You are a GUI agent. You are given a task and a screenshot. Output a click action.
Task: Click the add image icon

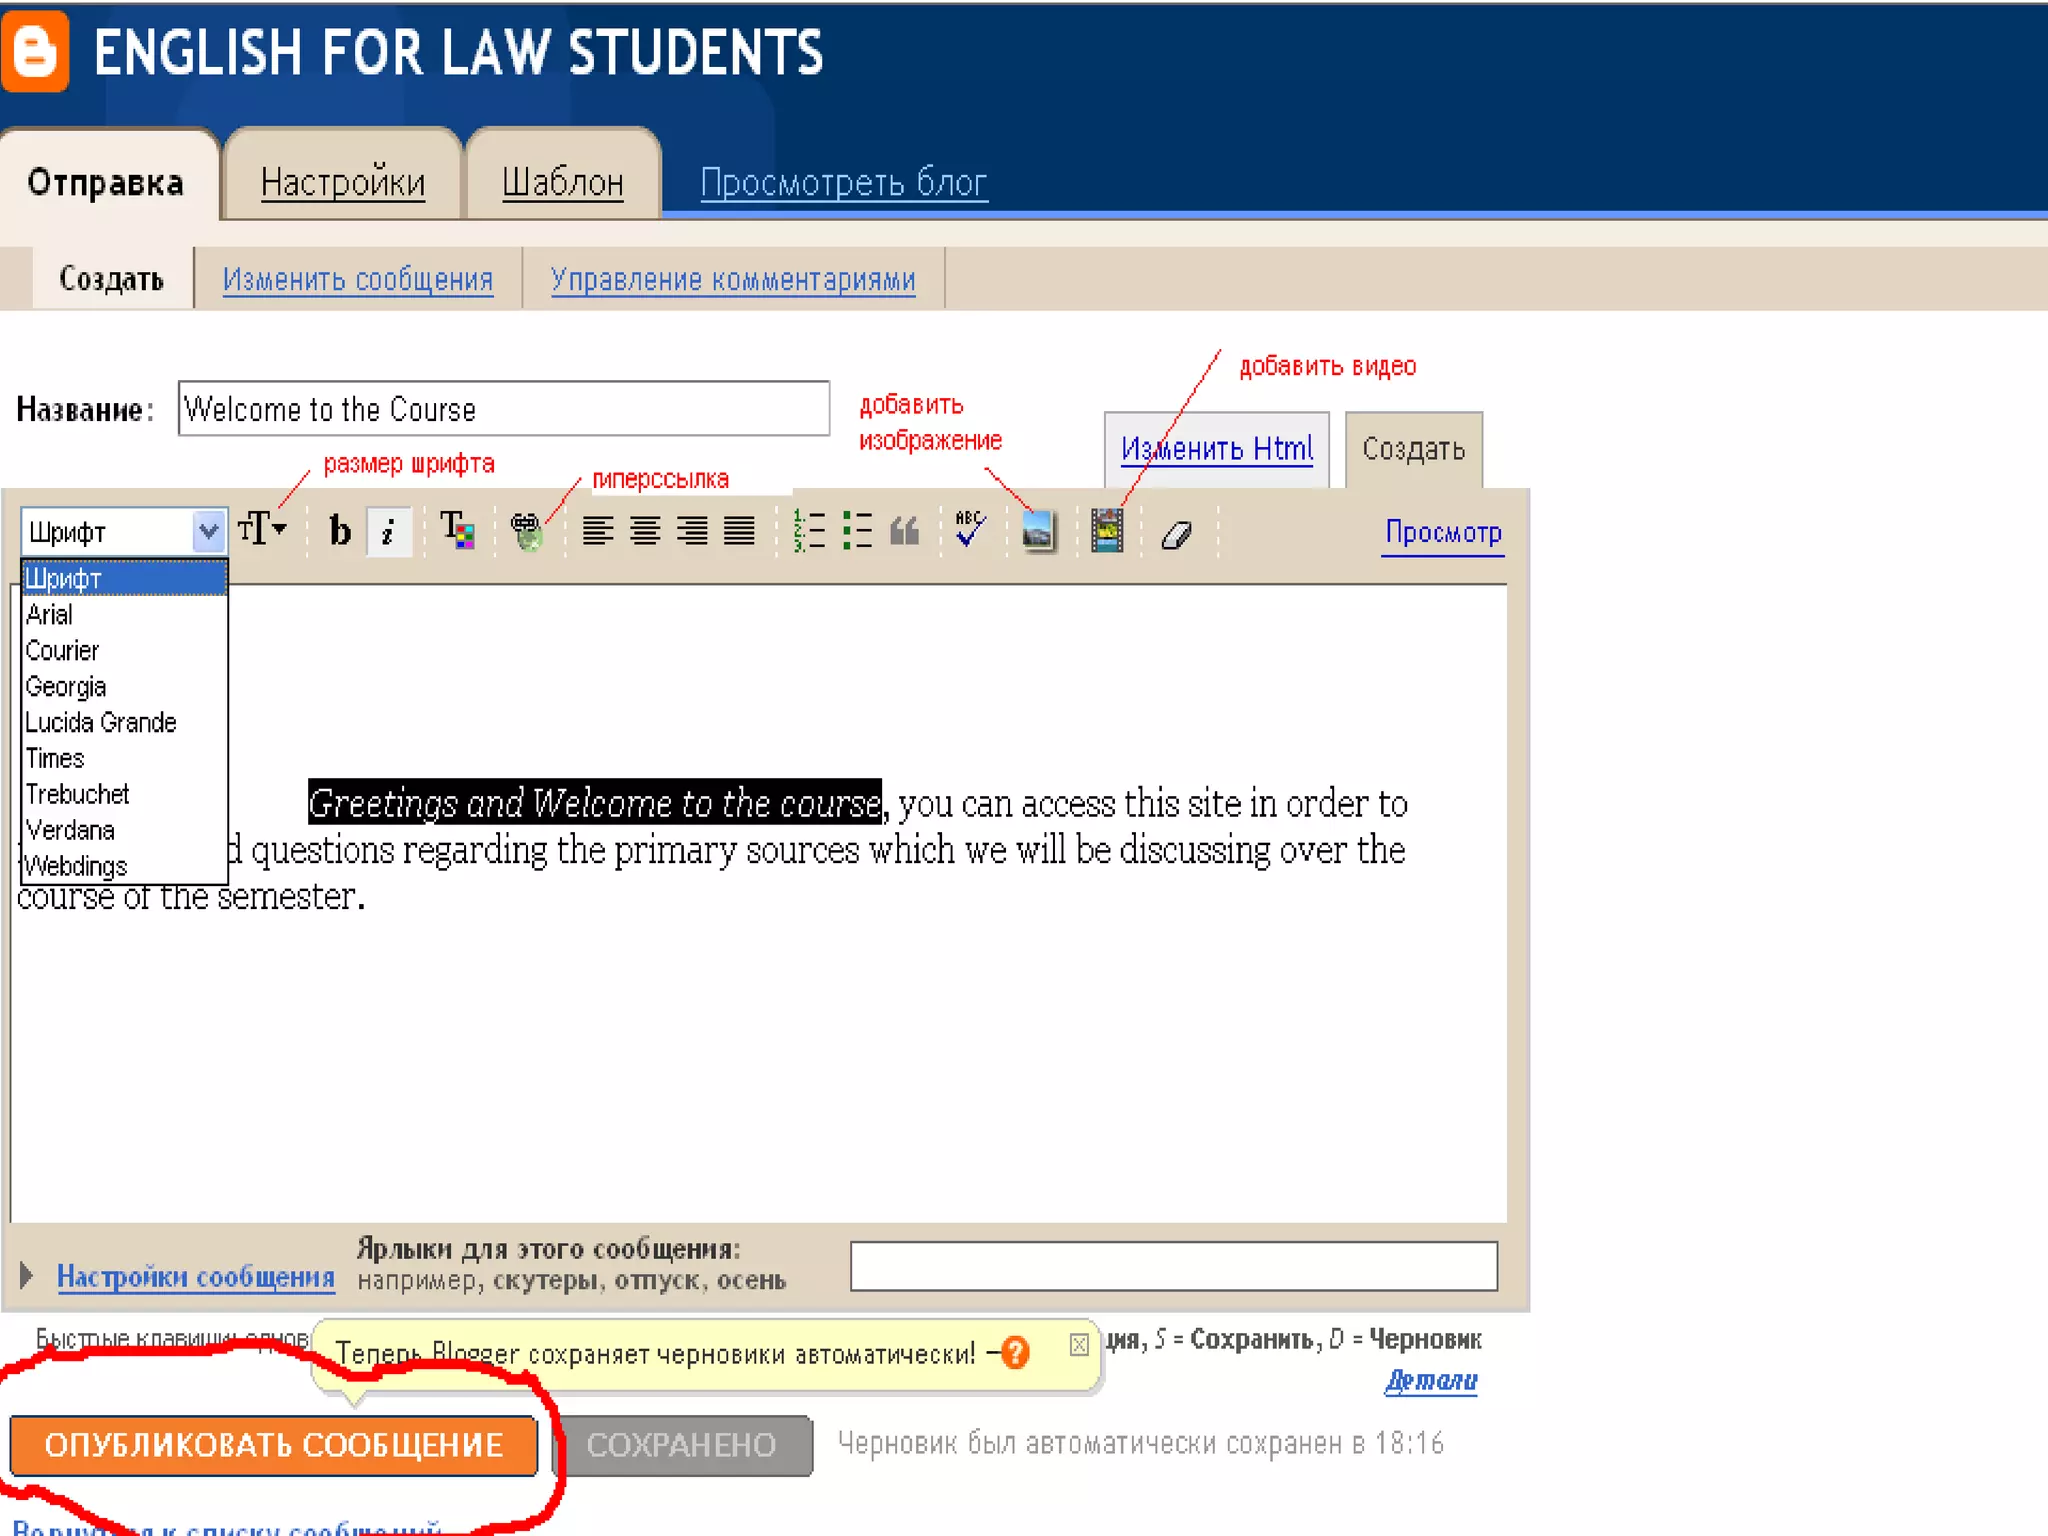[1038, 531]
